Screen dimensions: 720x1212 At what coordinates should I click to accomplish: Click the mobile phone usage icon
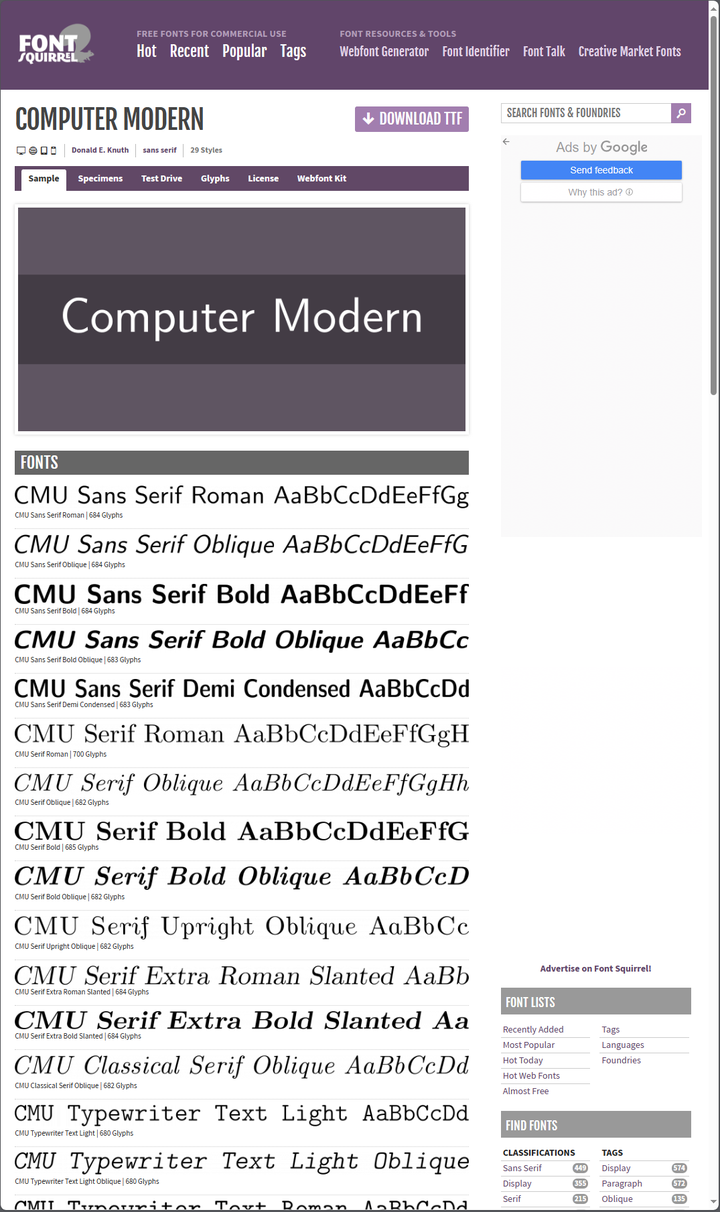tap(53, 148)
